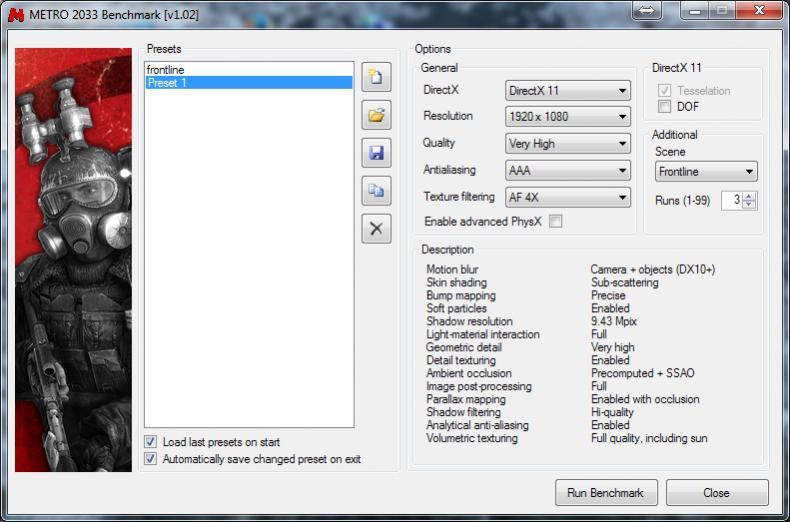The image size is (790, 522).
Task: Click the delete preset X icon
Action: [x=376, y=229]
